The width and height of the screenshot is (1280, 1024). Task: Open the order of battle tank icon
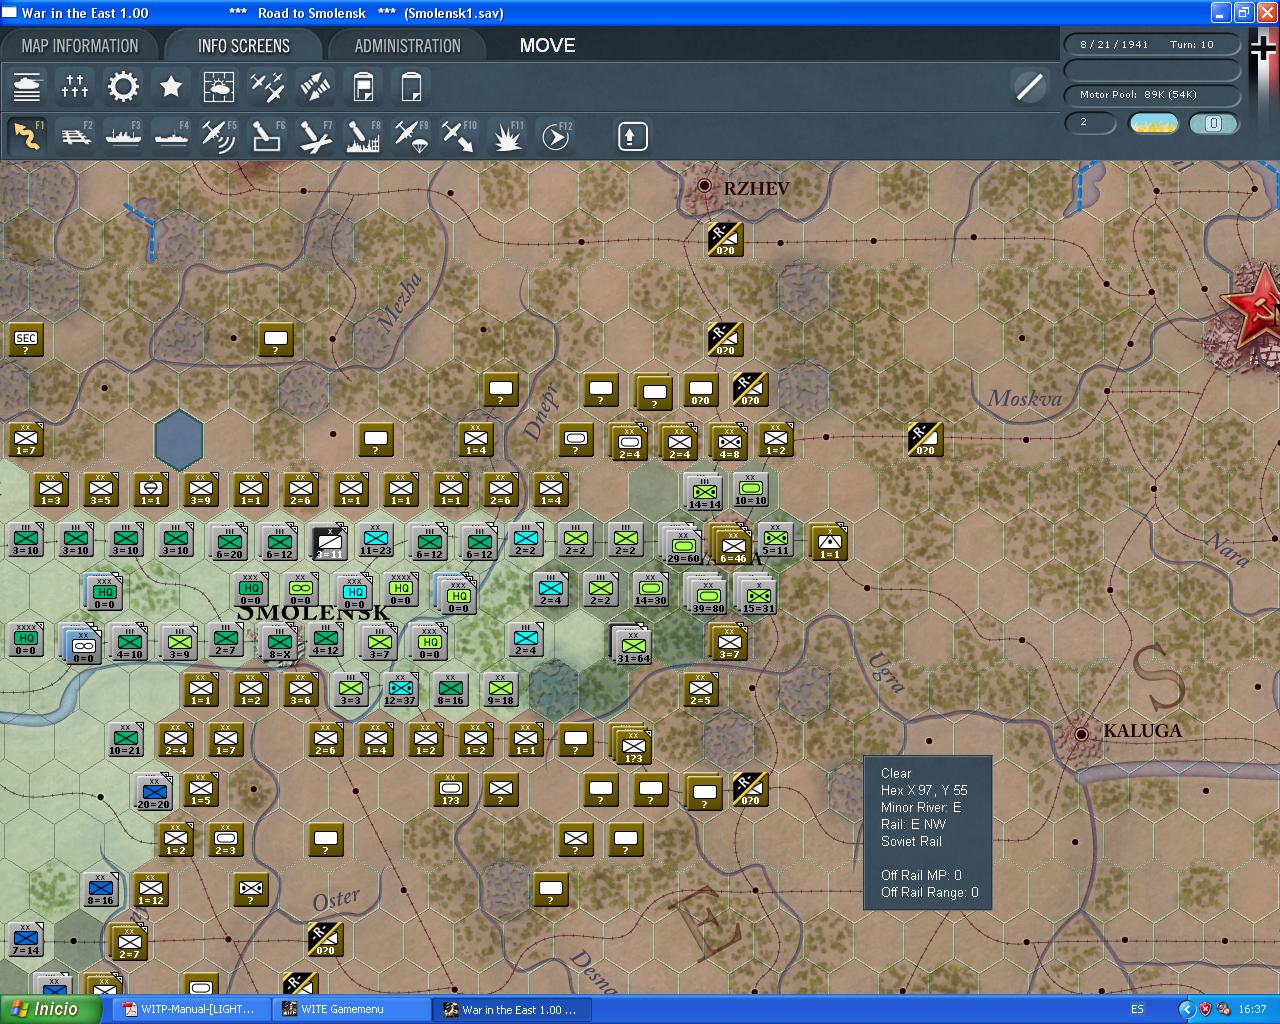[x=27, y=87]
